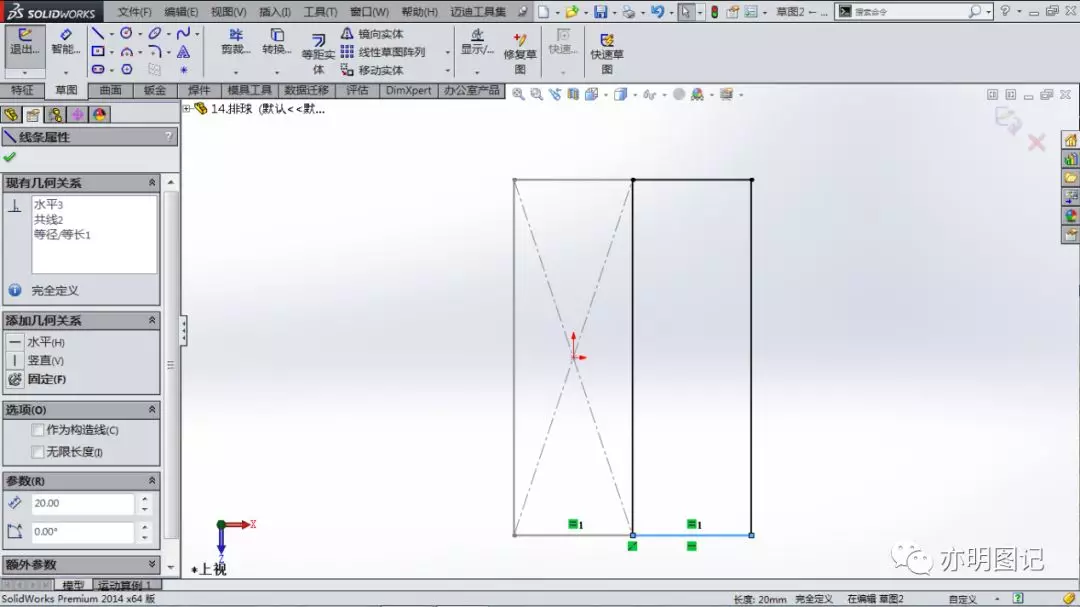The image size is (1080, 607).
Task: Click the 剪裁 Trim Entities tool
Action: [236, 41]
